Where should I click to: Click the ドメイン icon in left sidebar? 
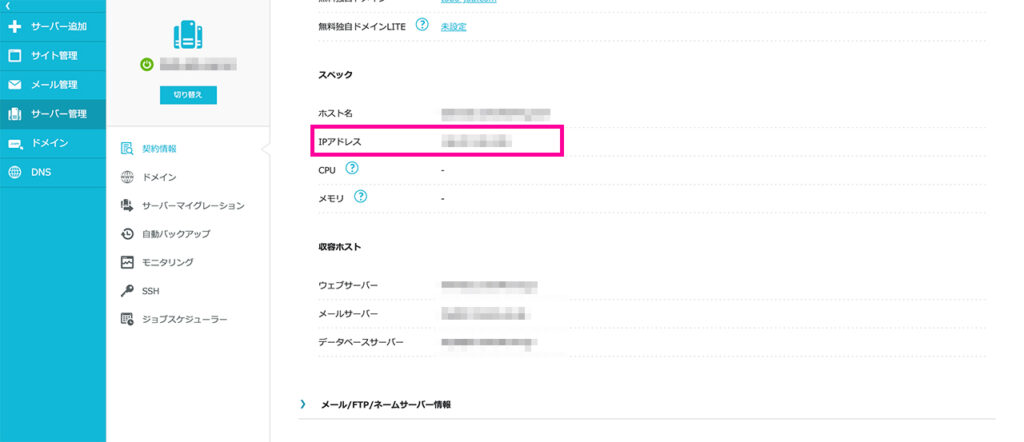pos(14,144)
